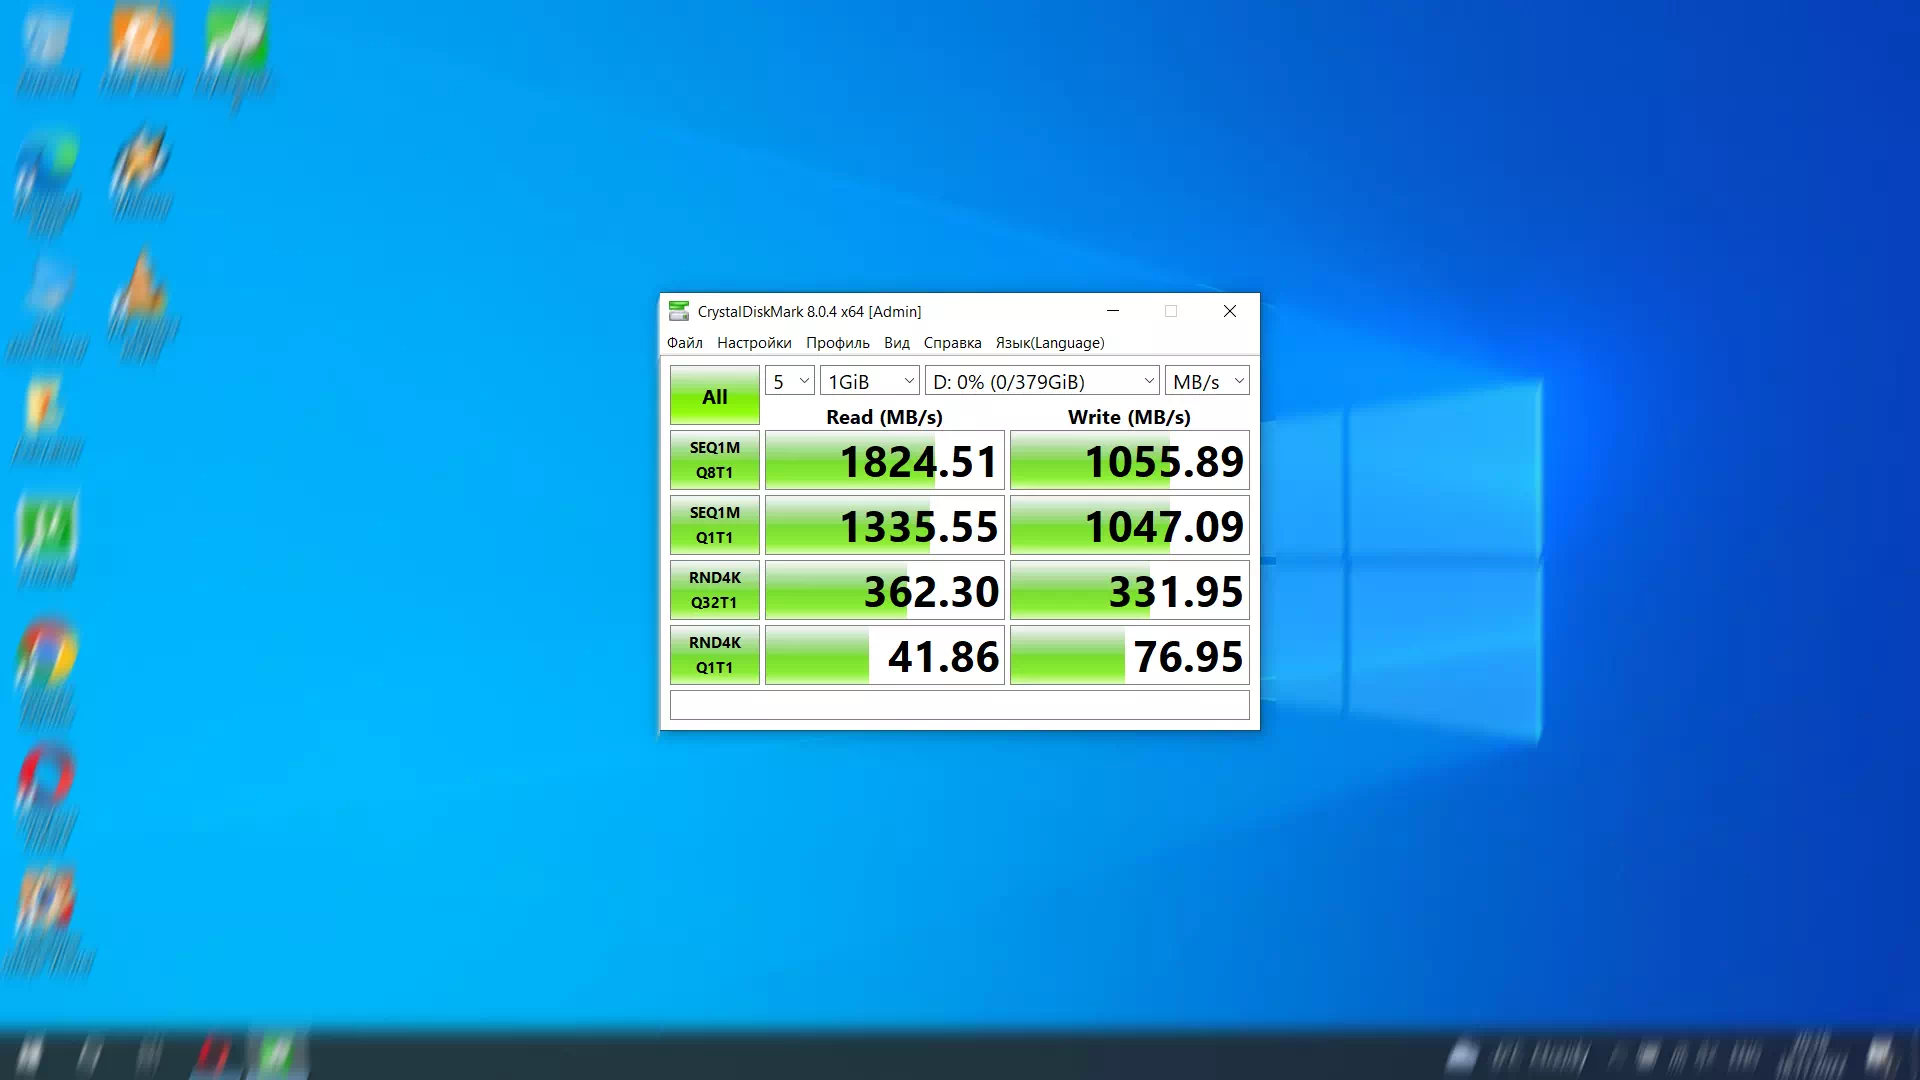Start the SEQ1M Q8T1 test
The width and height of the screenshot is (1920, 1080).
pos(714,460)
